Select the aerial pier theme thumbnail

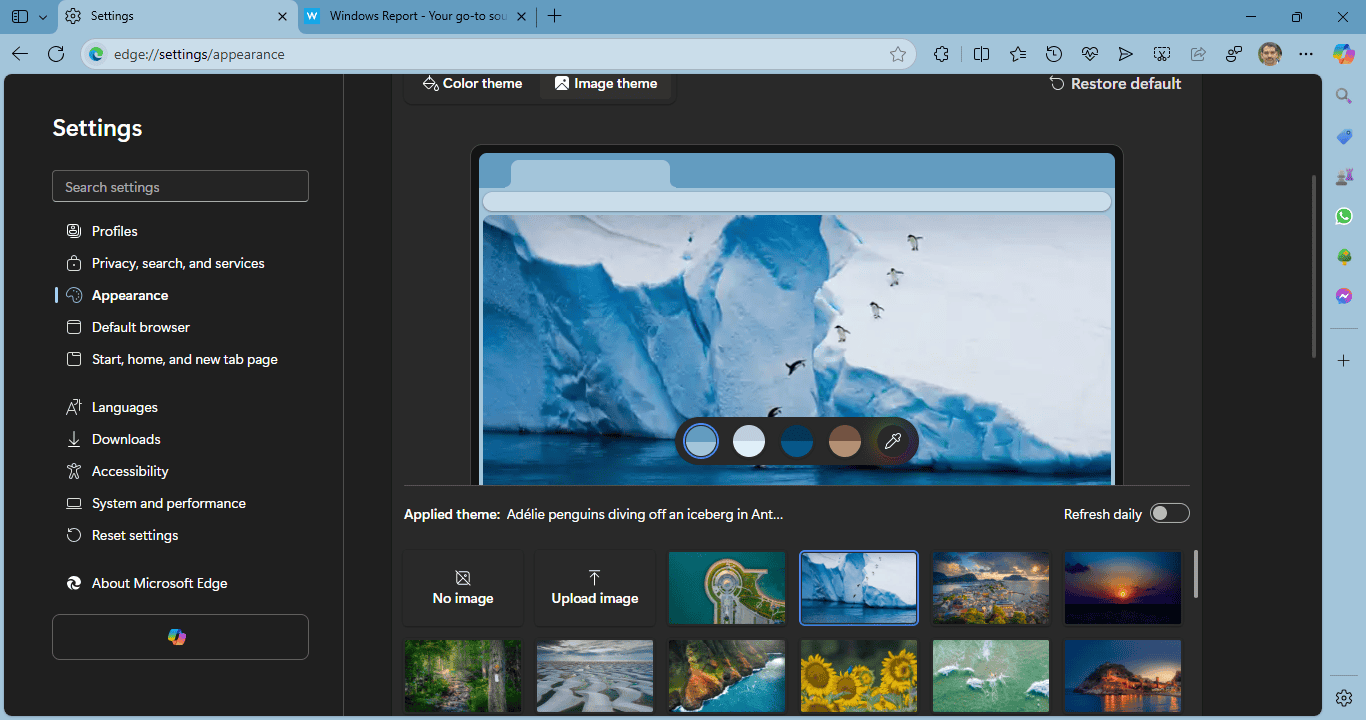point(727,588)
